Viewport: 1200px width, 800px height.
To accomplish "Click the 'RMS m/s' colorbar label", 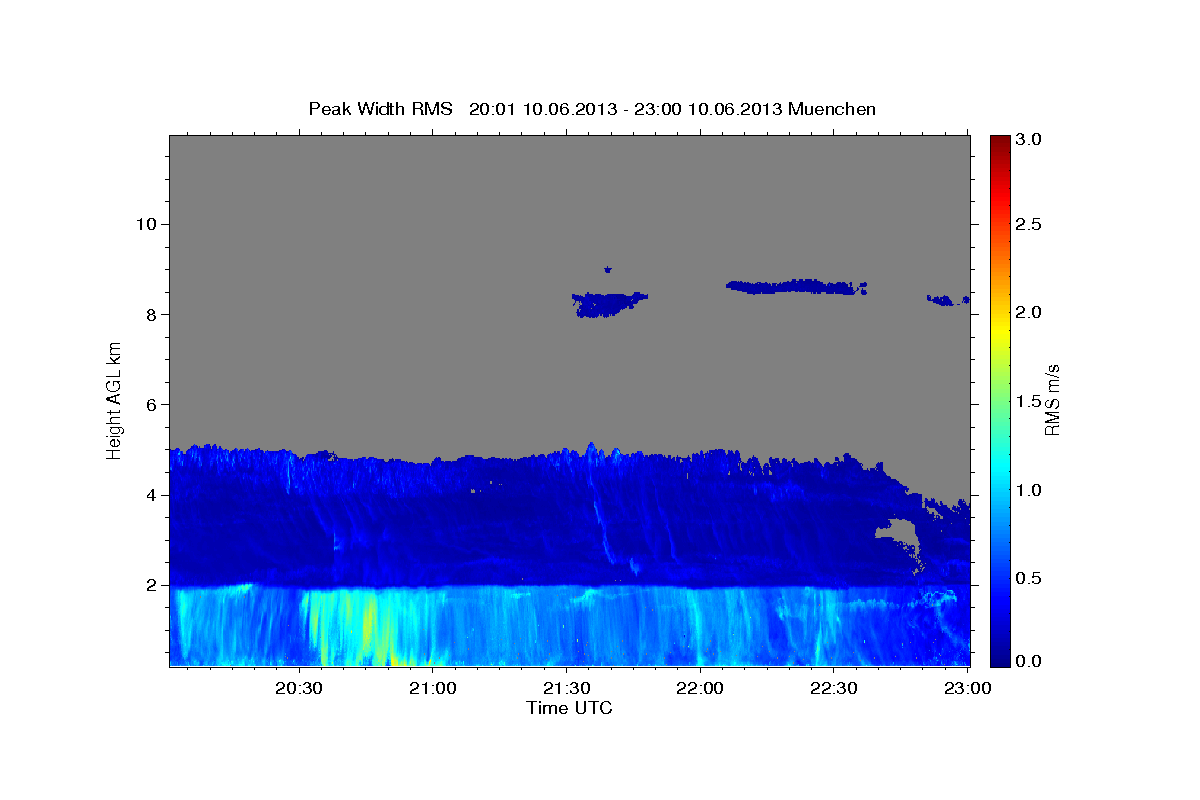I will pos(1052,401).
